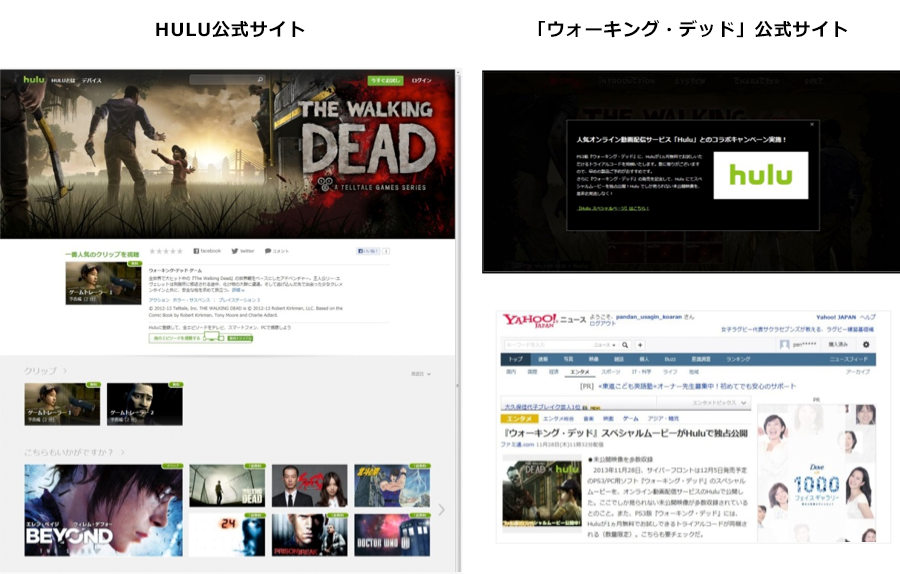Open the Fist of the North Star thumbnail
Image resolution: width=900 pixels, height=574 pixels.
pyautogui.click(x=392, y=486)
